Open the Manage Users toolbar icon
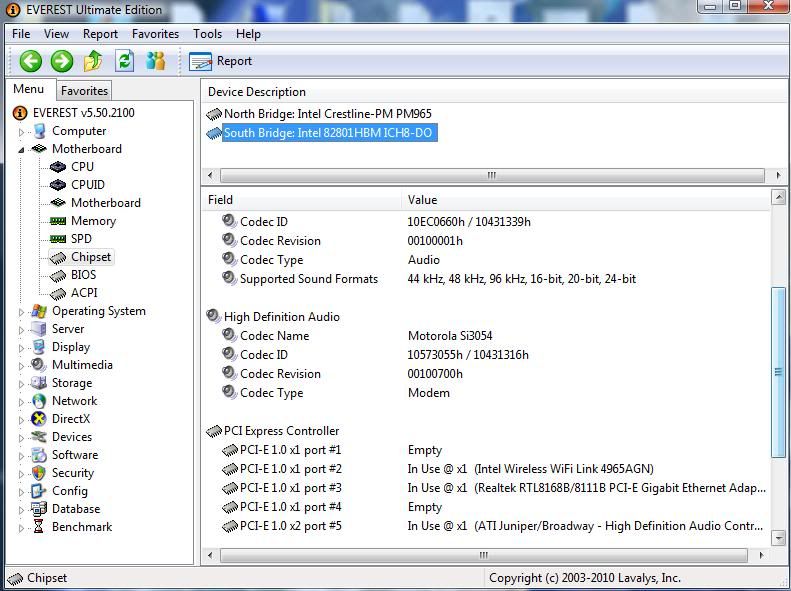The height and width of the screenshot is (591, 791). tap(155, 61)
